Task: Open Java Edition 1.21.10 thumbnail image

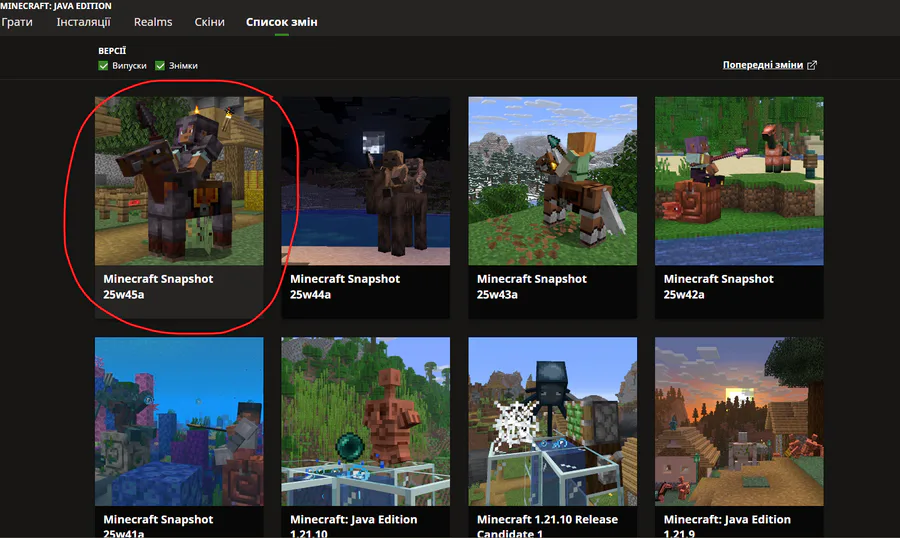Action: [366, 421]
